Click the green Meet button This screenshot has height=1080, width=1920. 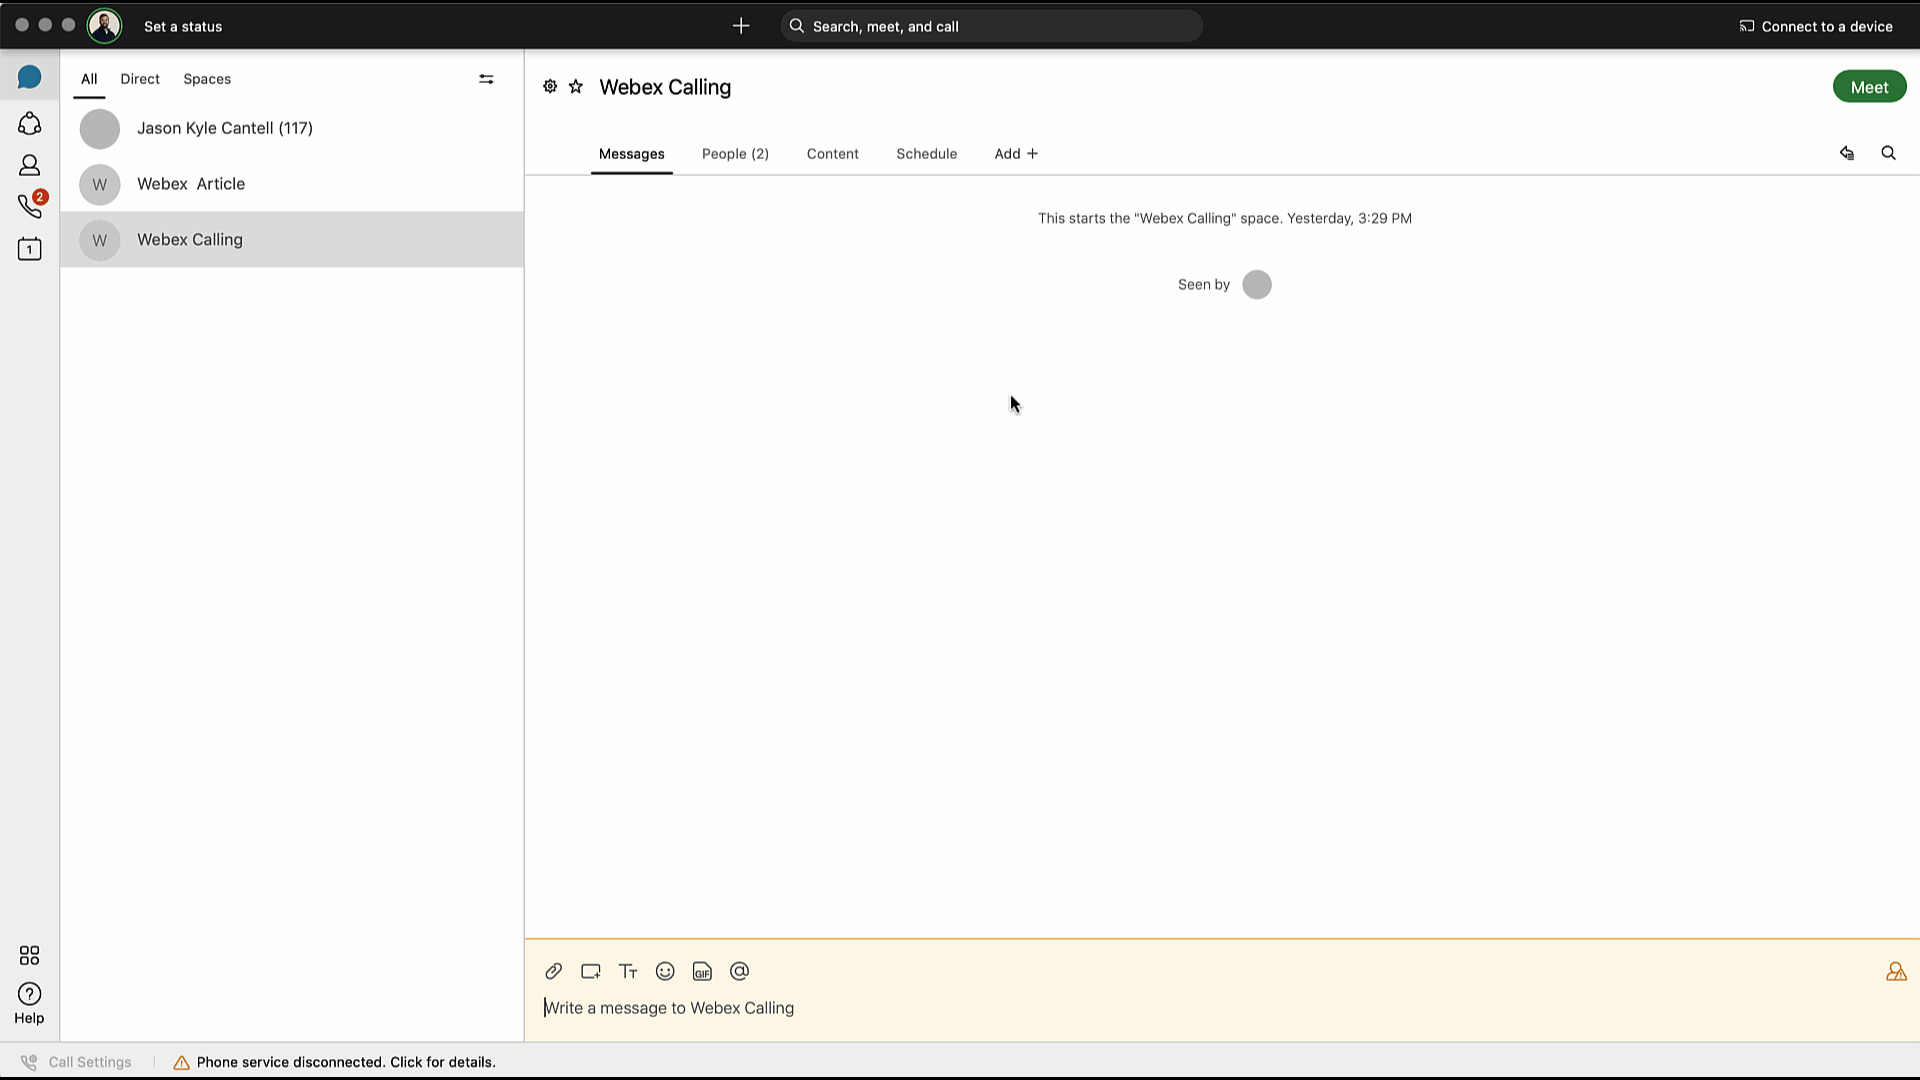(1869, 87)
